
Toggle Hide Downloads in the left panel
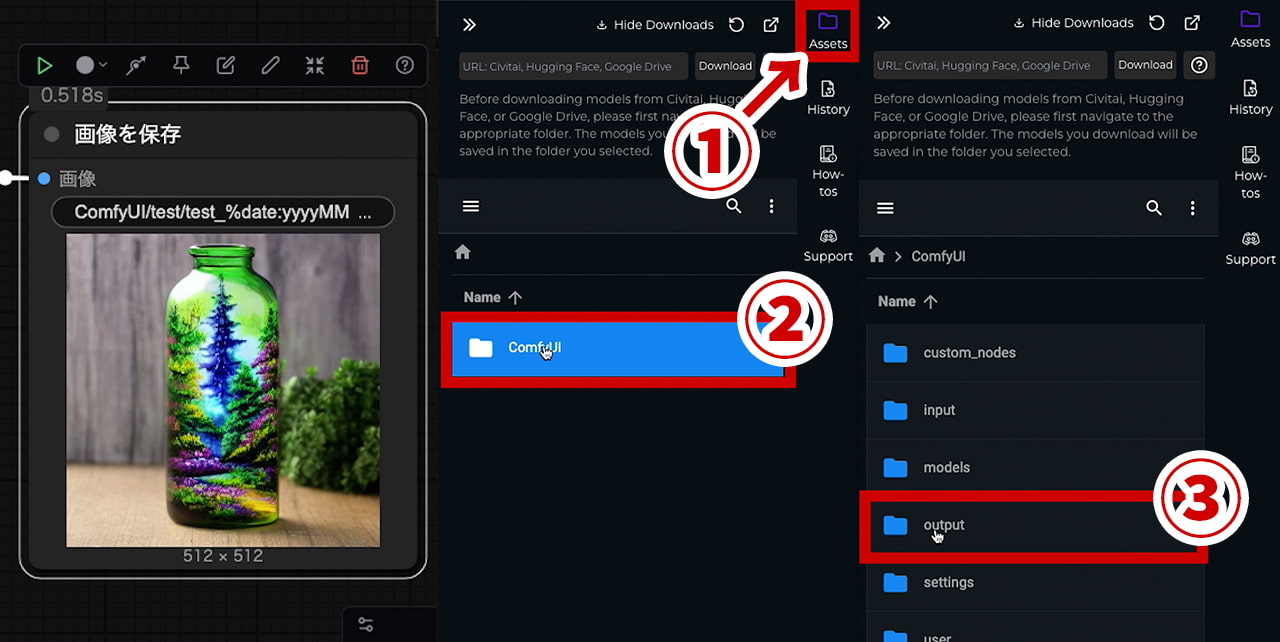[x=655, y=24]
